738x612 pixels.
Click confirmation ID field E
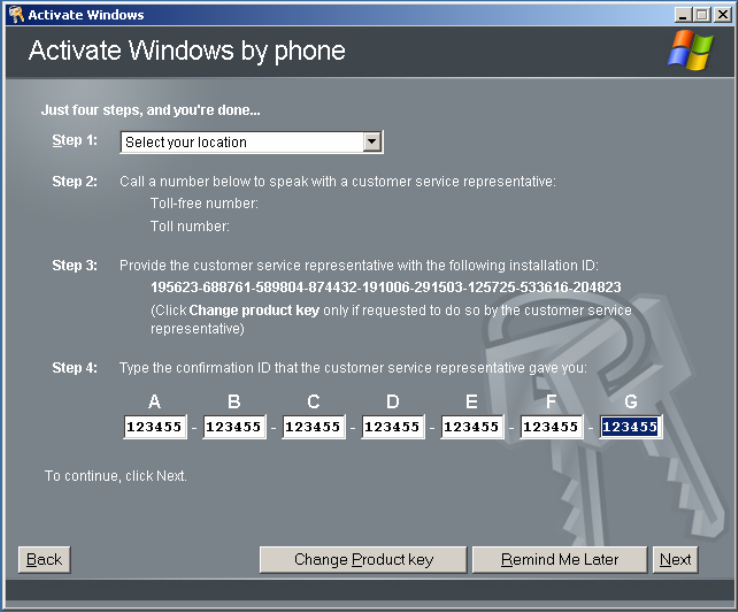(472, 427)
